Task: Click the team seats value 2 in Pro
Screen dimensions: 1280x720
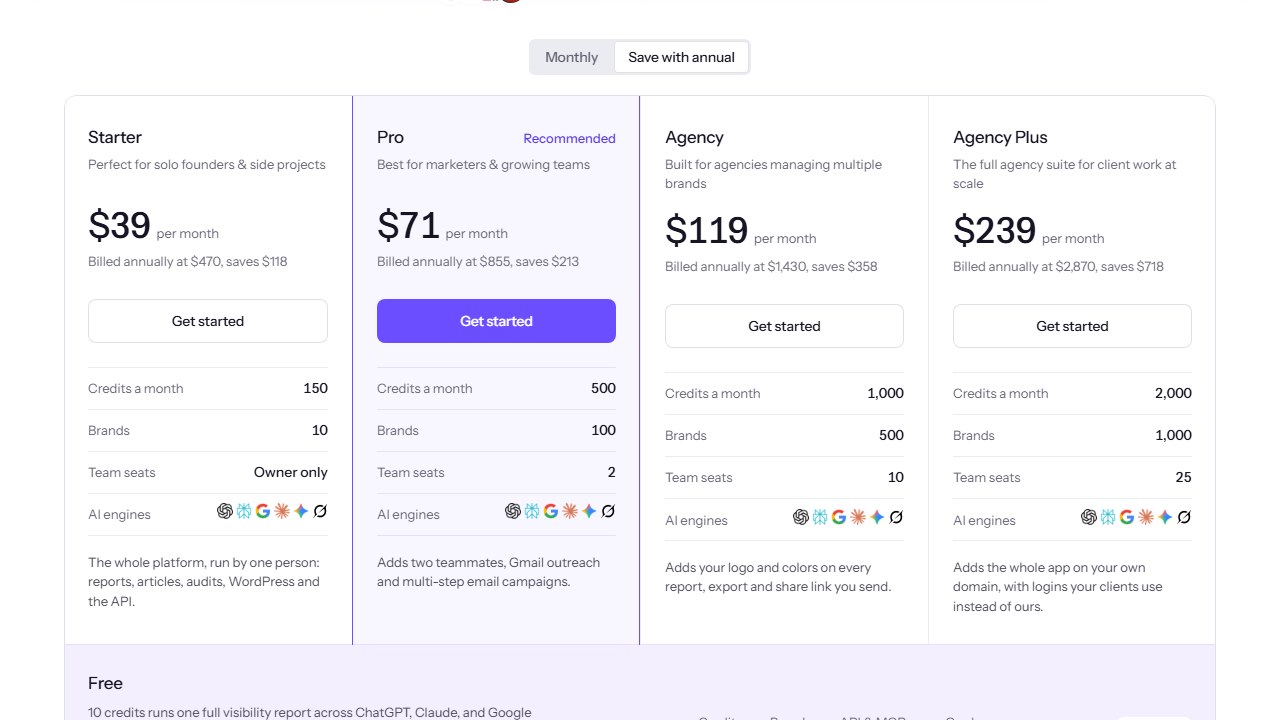Action: coord(611,472)
